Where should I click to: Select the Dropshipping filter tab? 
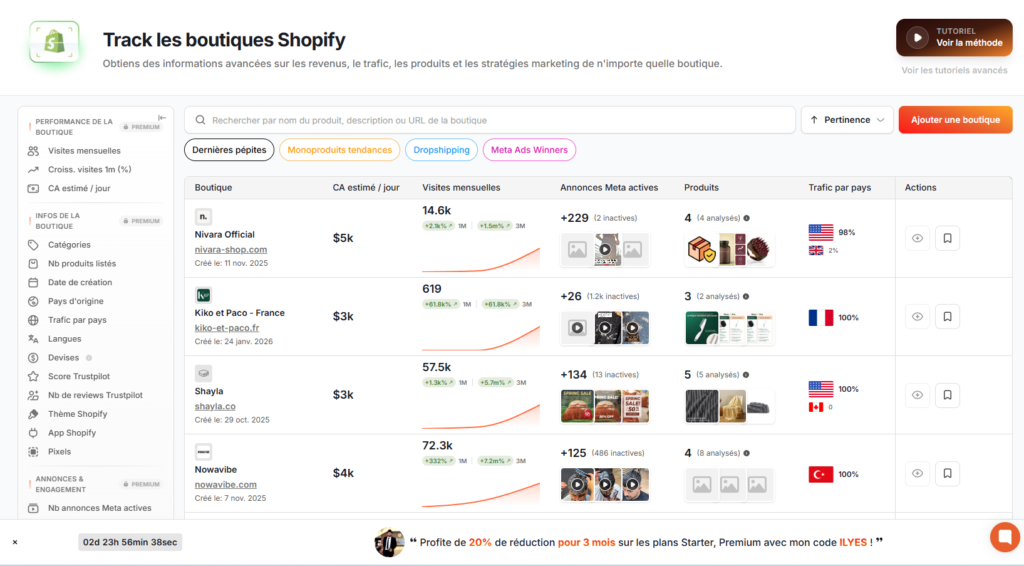[x=441, y=150]
